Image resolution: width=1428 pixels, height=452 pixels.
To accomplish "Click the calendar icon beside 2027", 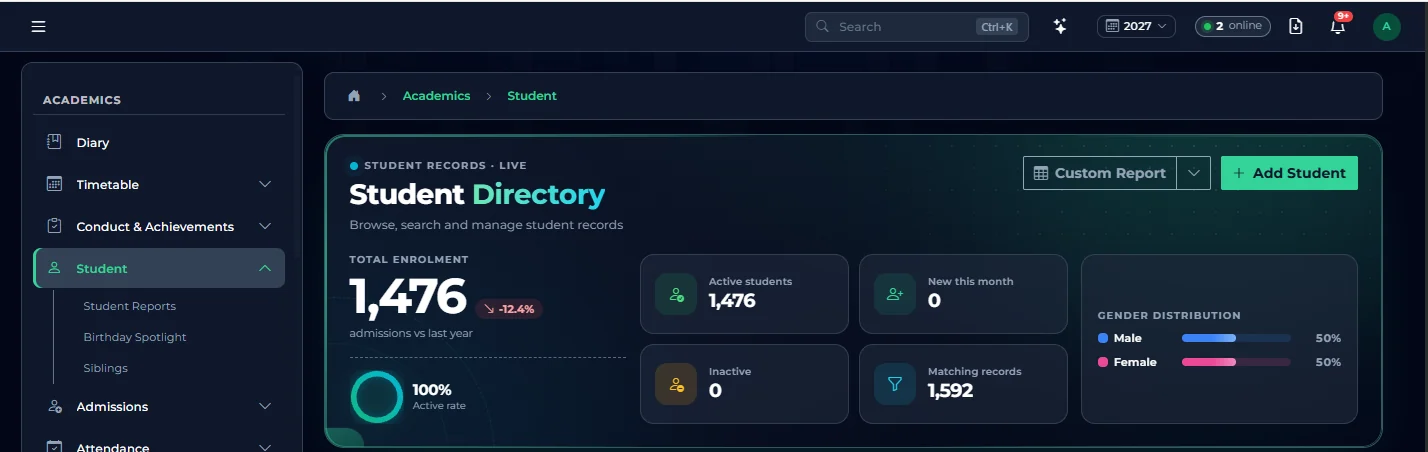I will 1112,27.
